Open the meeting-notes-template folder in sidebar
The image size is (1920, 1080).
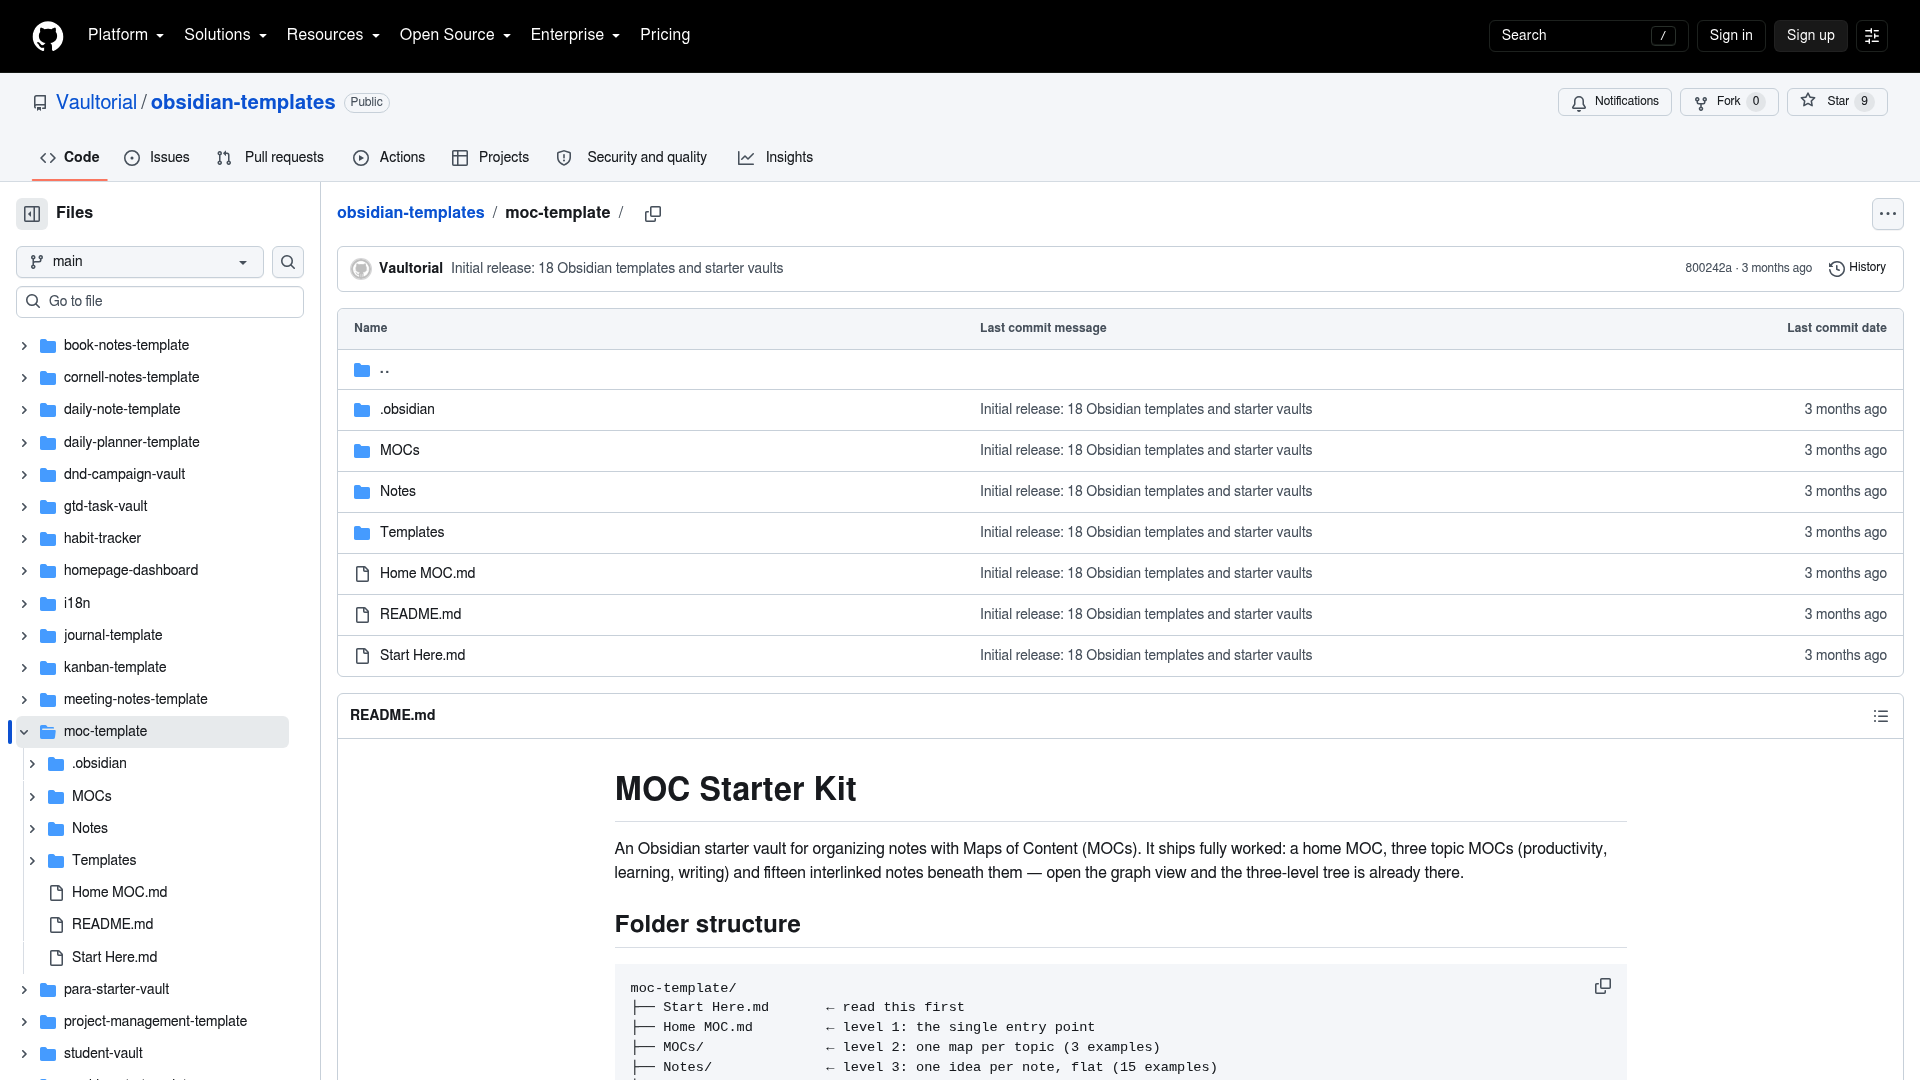click(136, 700)
